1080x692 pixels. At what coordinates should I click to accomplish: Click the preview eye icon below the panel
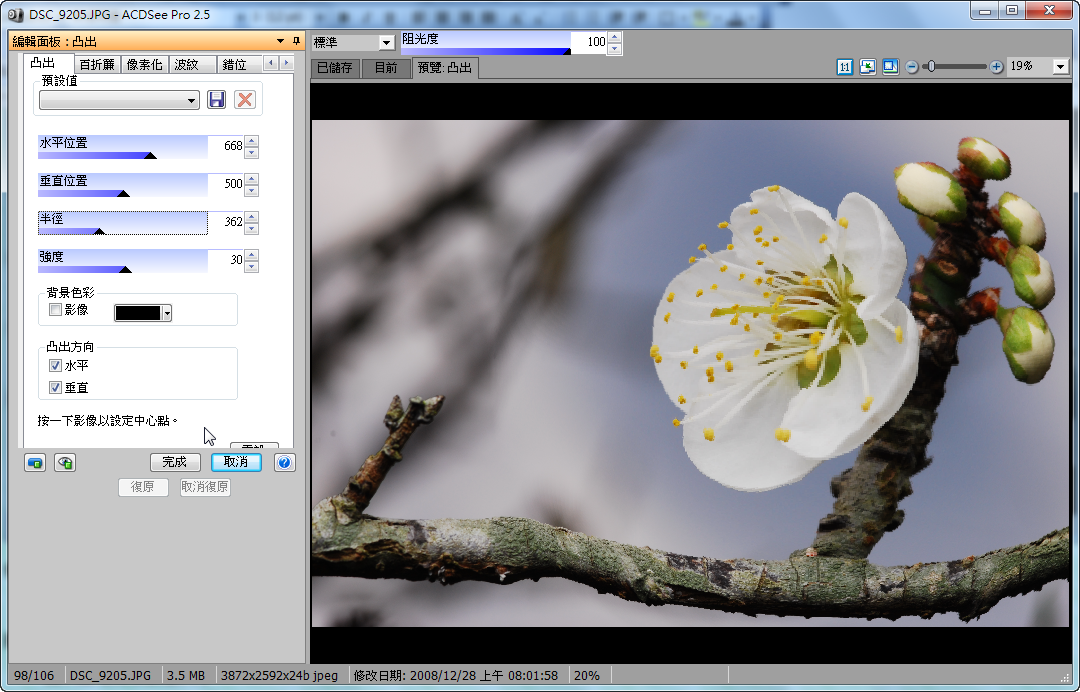tap(65, 462)
